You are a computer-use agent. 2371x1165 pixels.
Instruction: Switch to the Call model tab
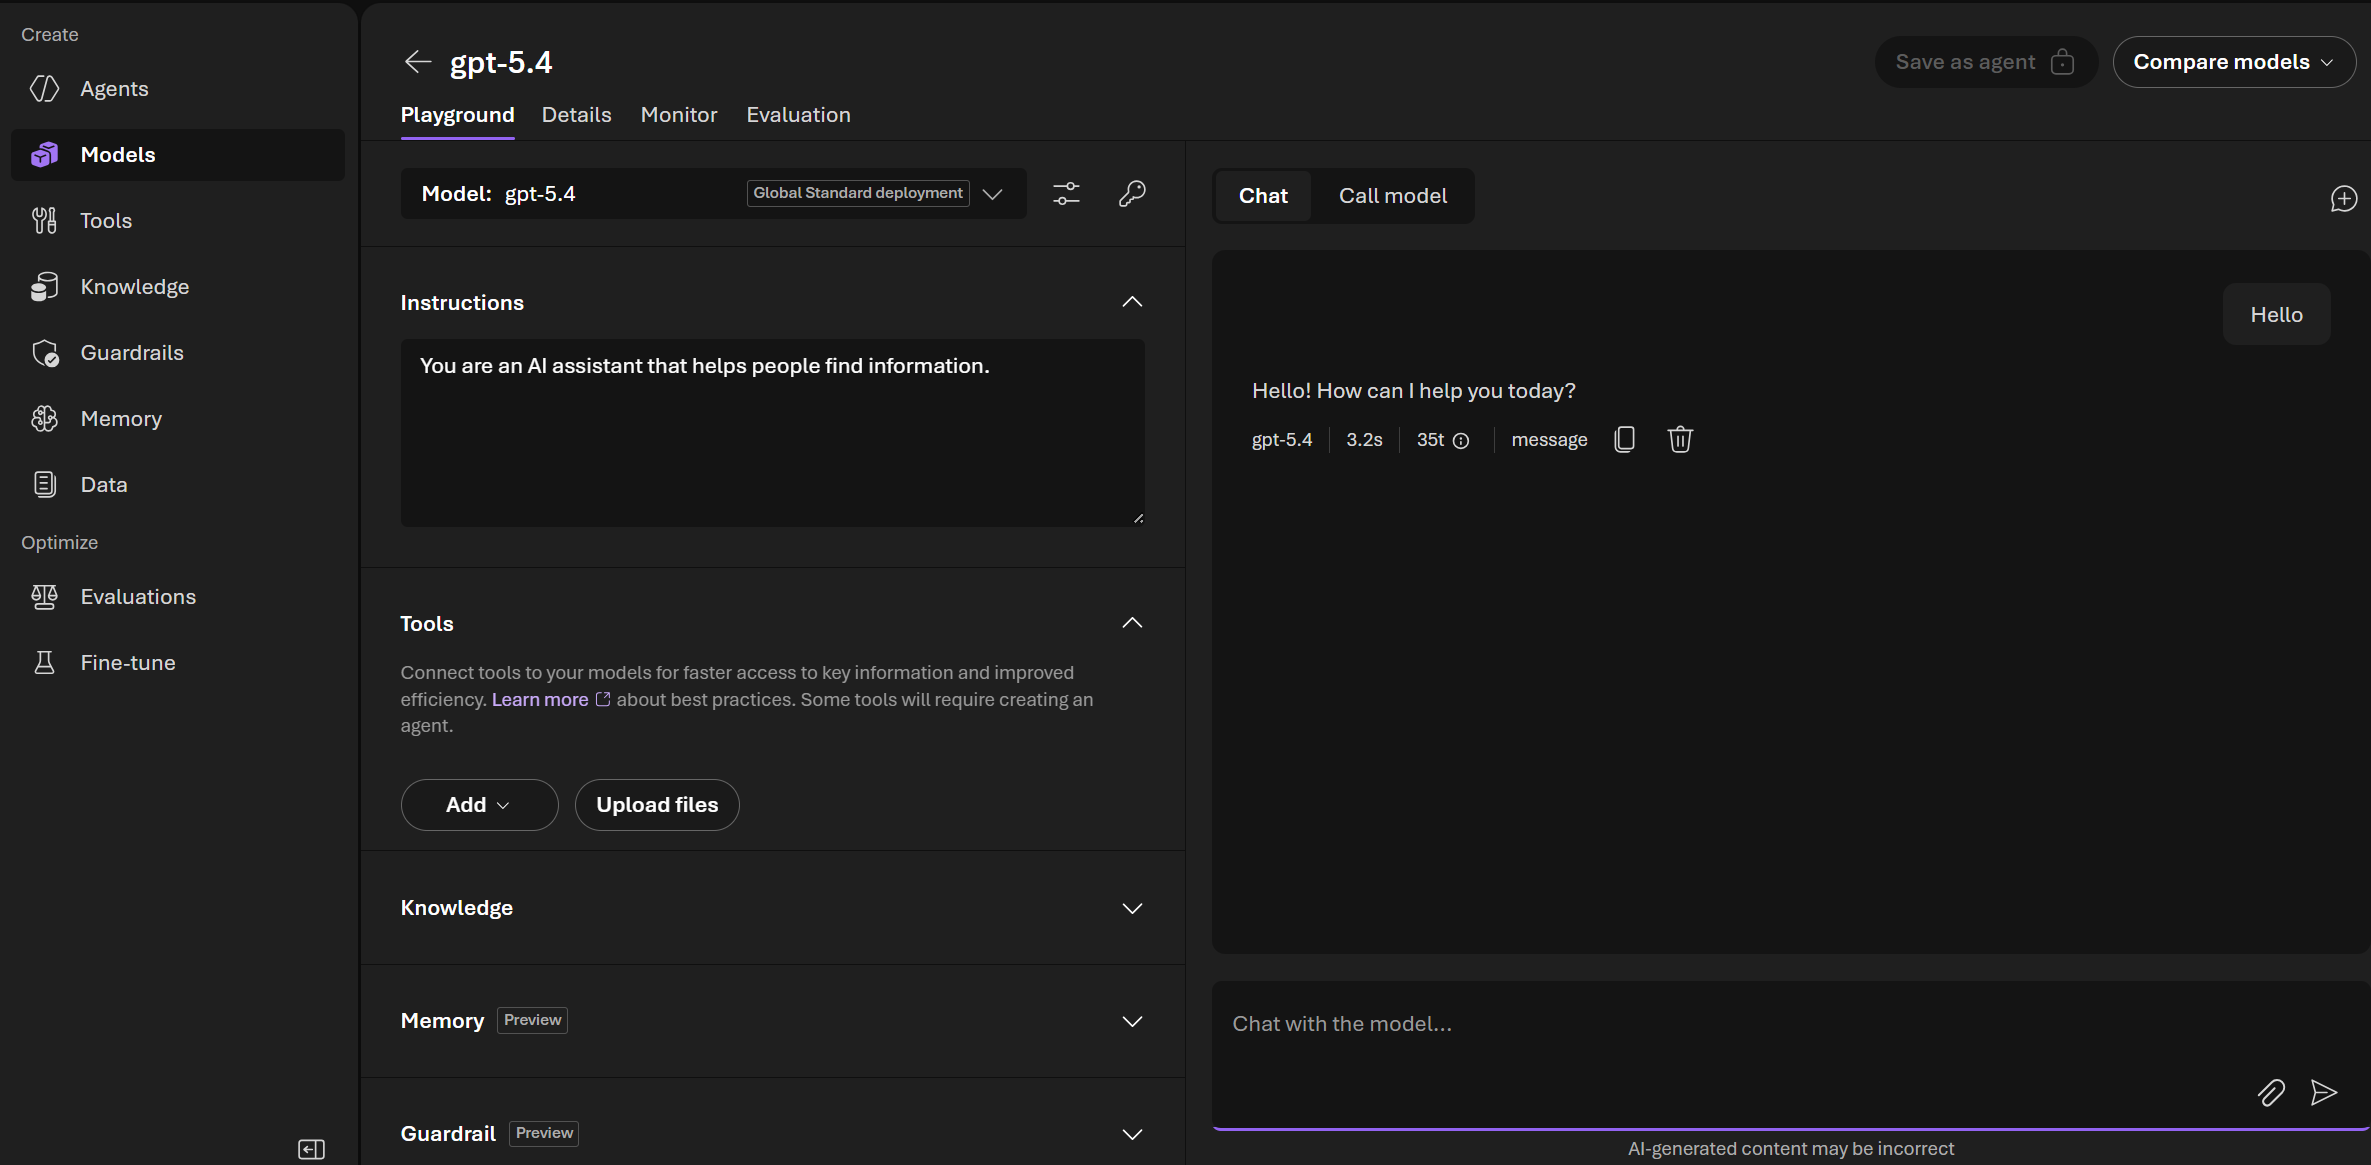coord(1392,196)
